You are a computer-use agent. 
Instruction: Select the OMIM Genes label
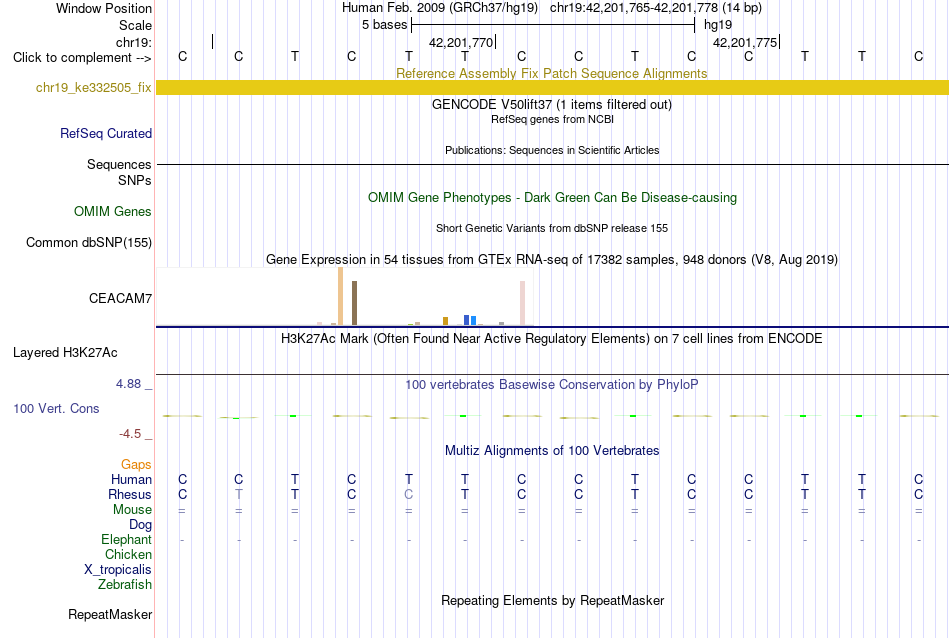112,211
